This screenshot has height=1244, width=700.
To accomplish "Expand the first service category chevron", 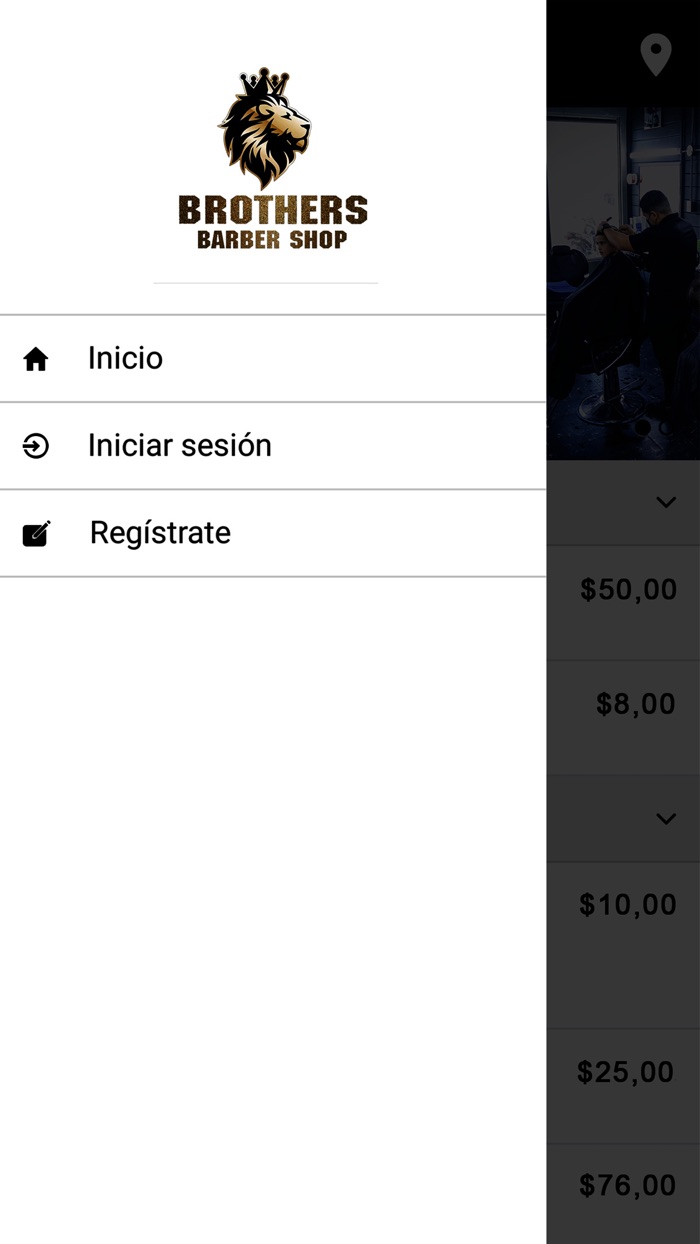I will pos(666,502).
